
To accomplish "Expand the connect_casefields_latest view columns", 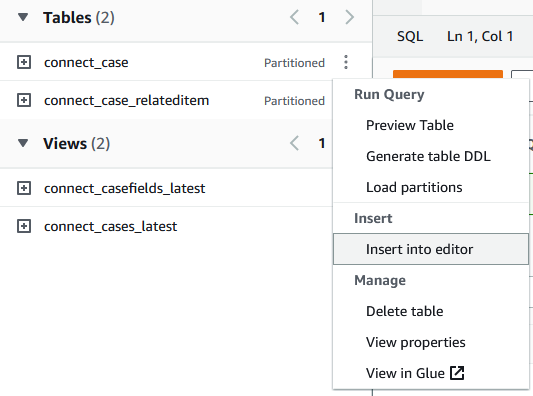I will [24, 188].
